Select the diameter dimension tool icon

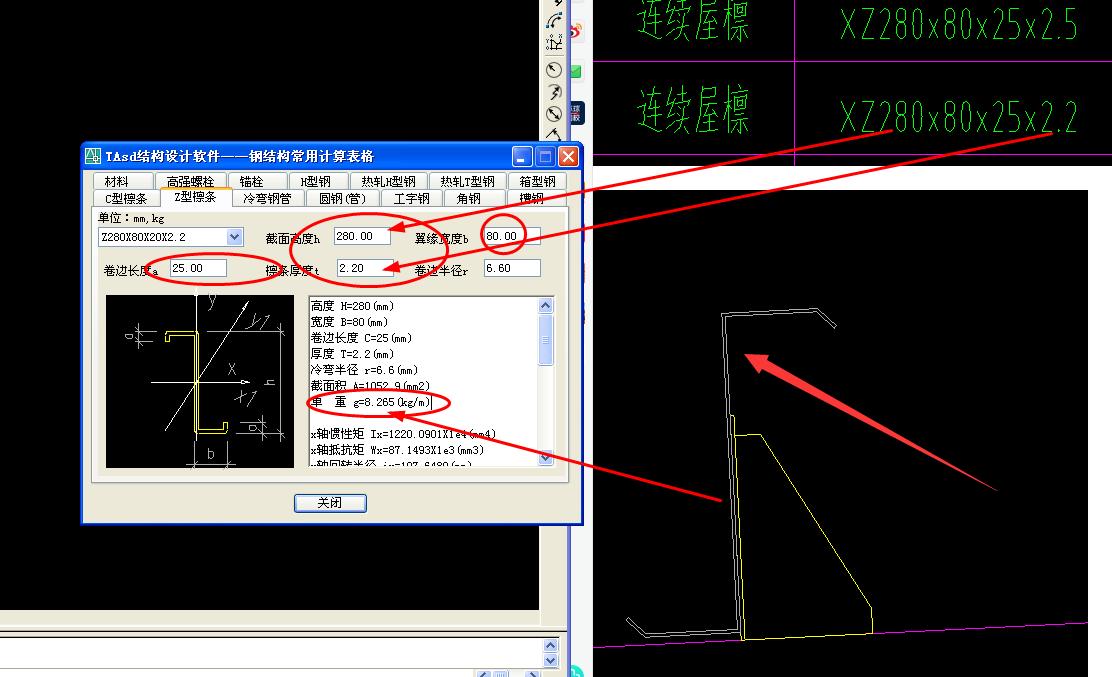click(x=554, y=113)
